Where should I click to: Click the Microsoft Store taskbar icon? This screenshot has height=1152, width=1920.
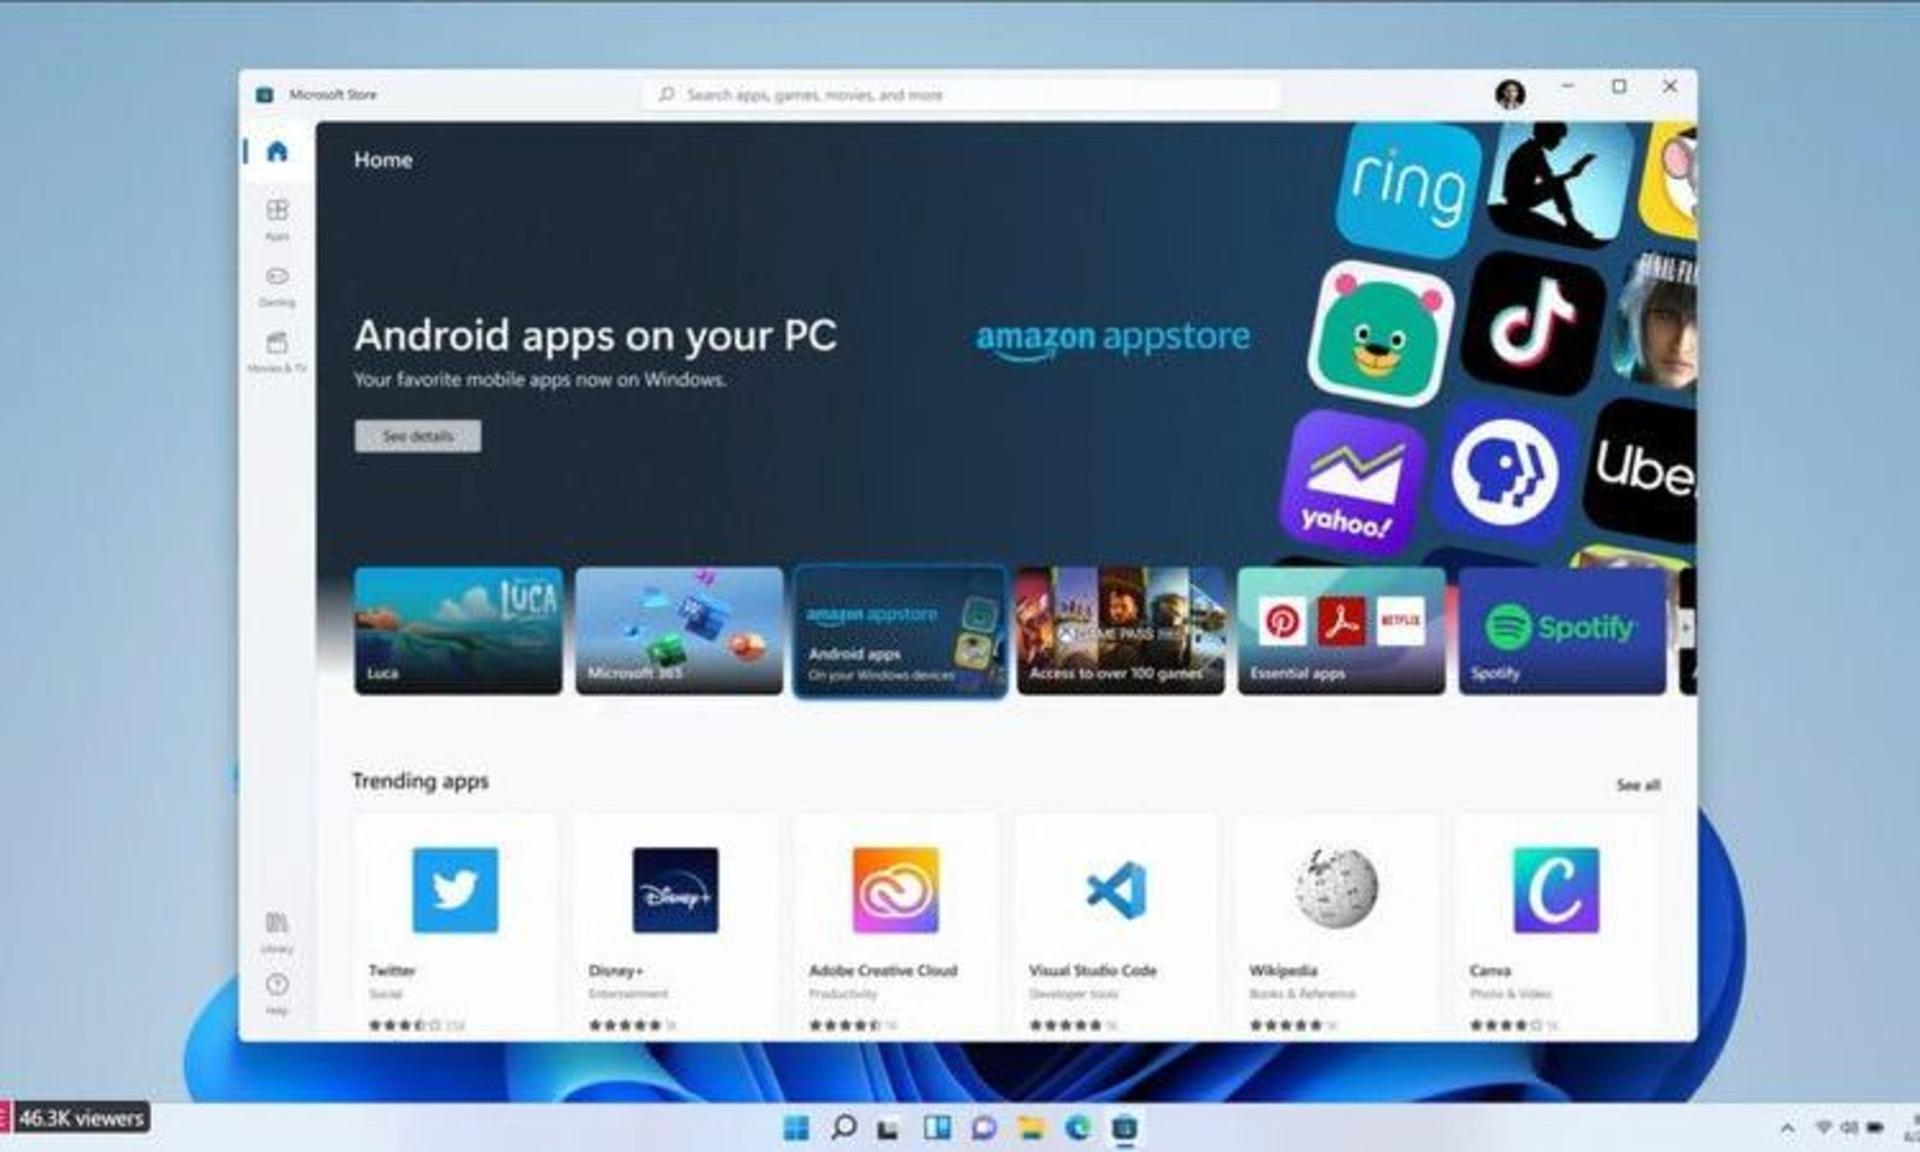(1125, 1128)
